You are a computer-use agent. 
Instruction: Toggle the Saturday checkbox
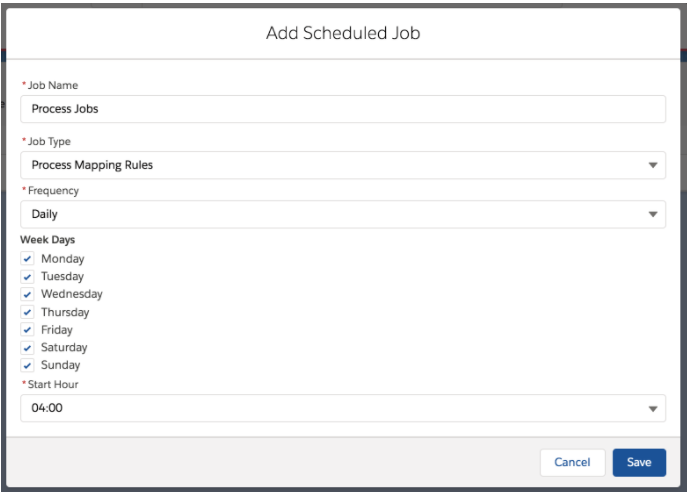27,348
